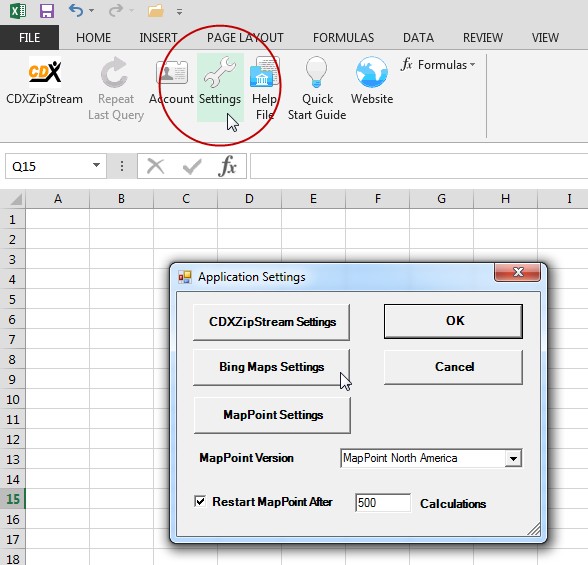588x565 pixels.
Task: Click the calculations count field showing 500
Action: [382, 503]
